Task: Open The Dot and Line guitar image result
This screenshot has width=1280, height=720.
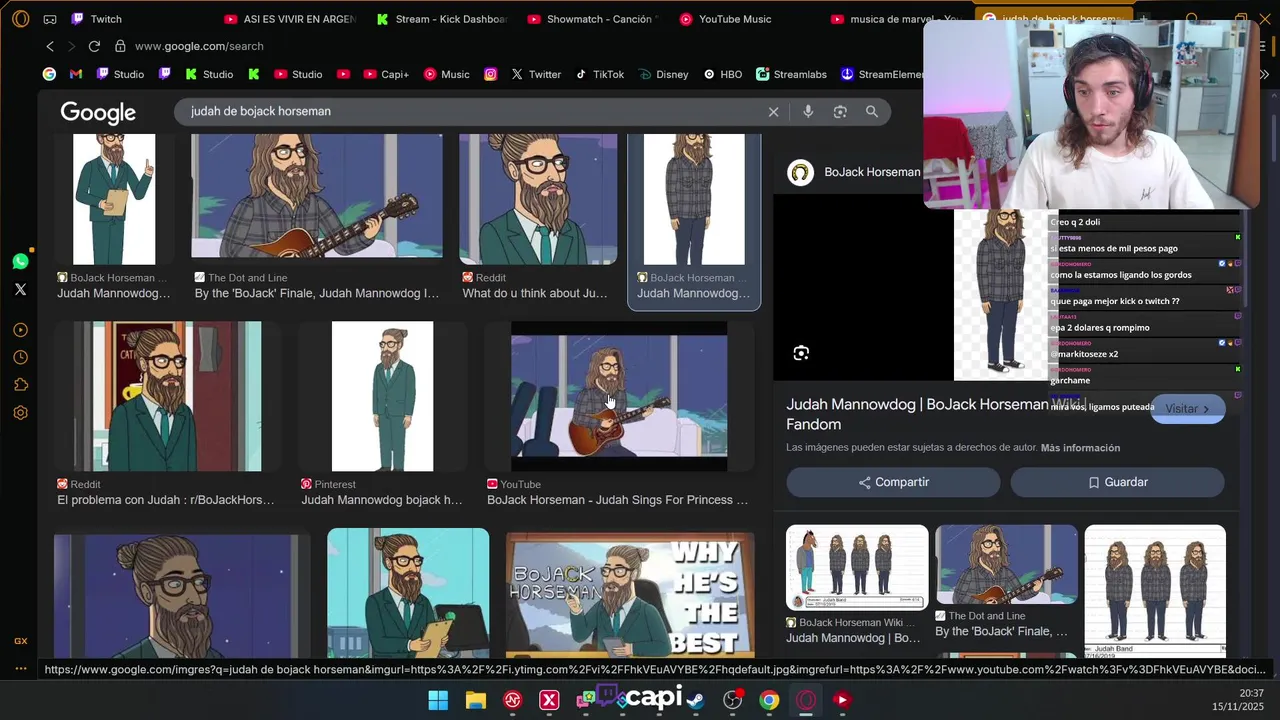Action: [x=317, y=196]
